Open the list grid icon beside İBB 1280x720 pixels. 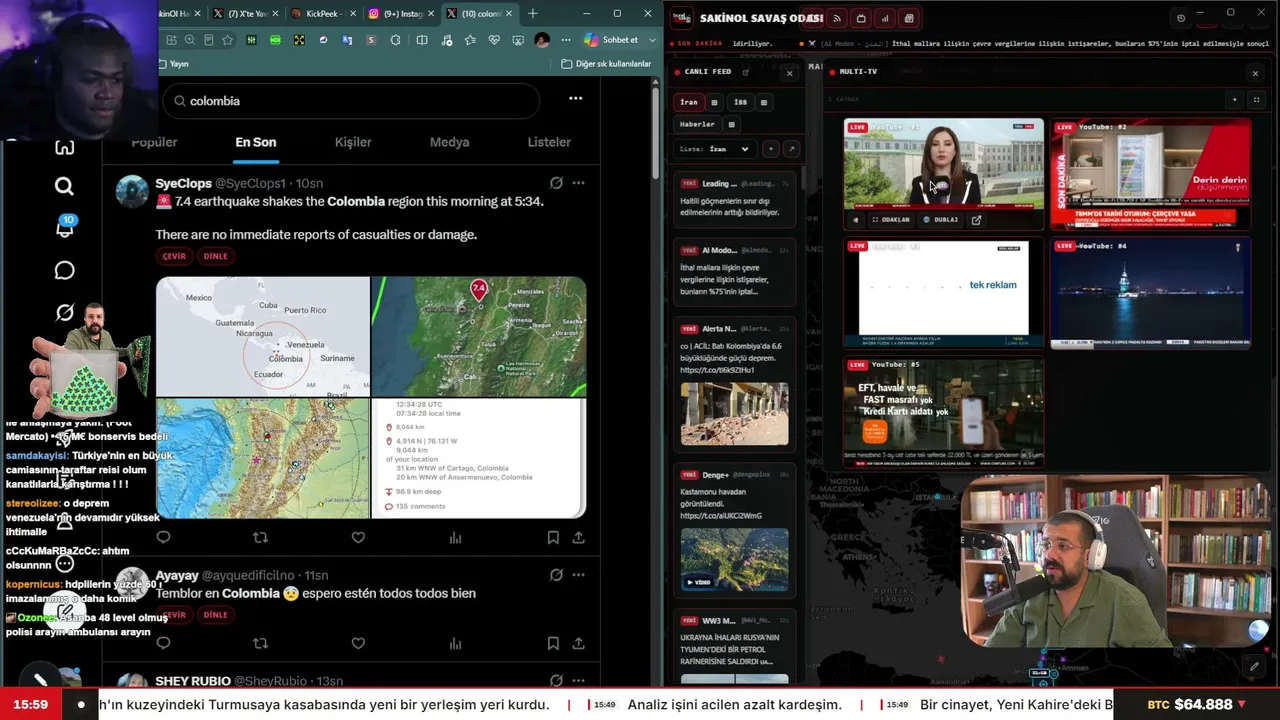[764, 102]
